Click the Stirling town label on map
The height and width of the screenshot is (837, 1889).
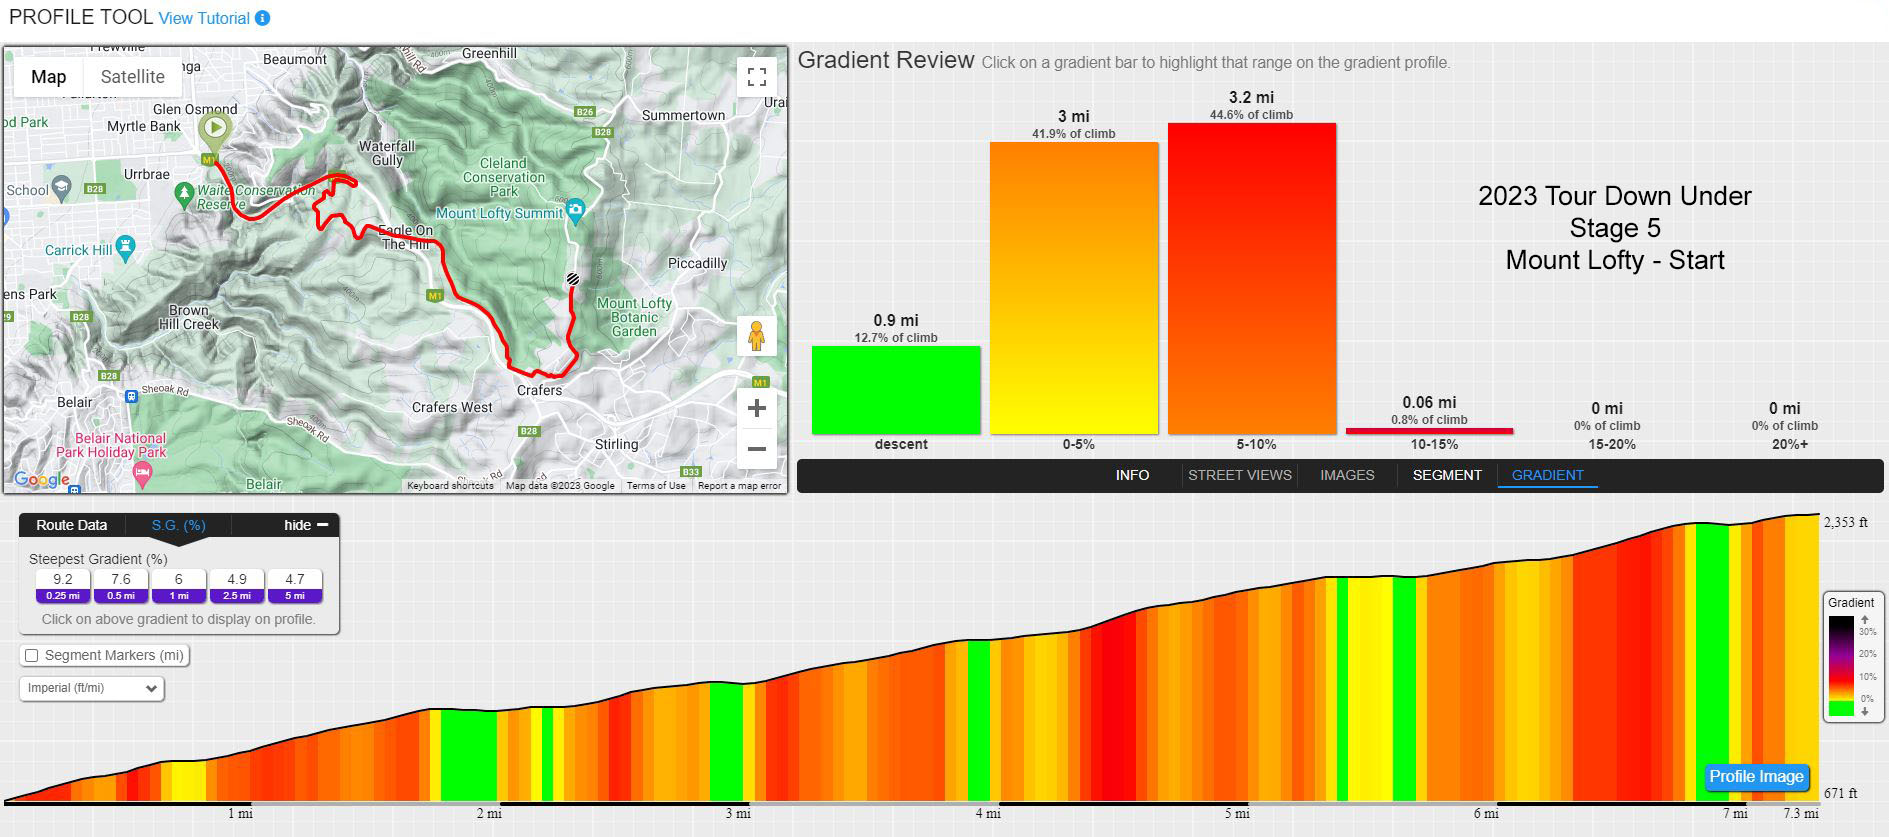pyautogui.click(x=616, y=444)
